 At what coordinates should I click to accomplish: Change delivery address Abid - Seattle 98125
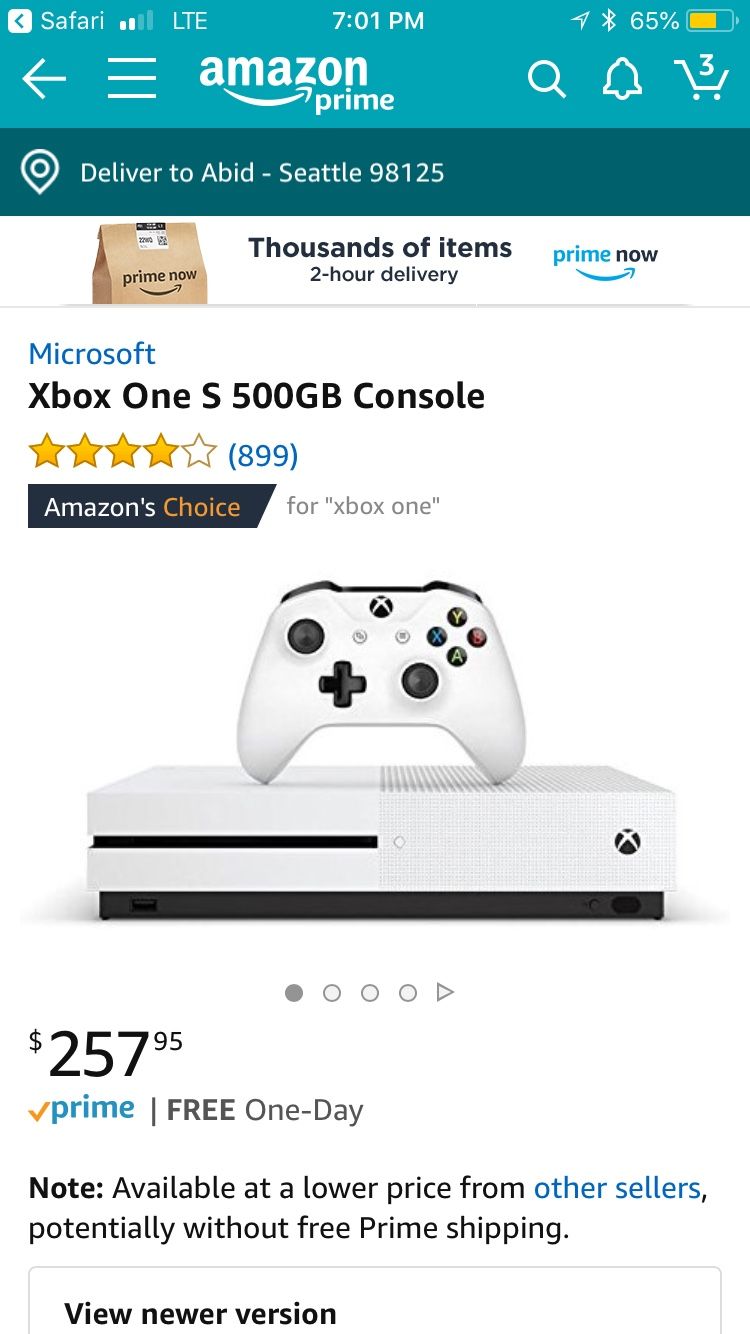tap(262, 172)
